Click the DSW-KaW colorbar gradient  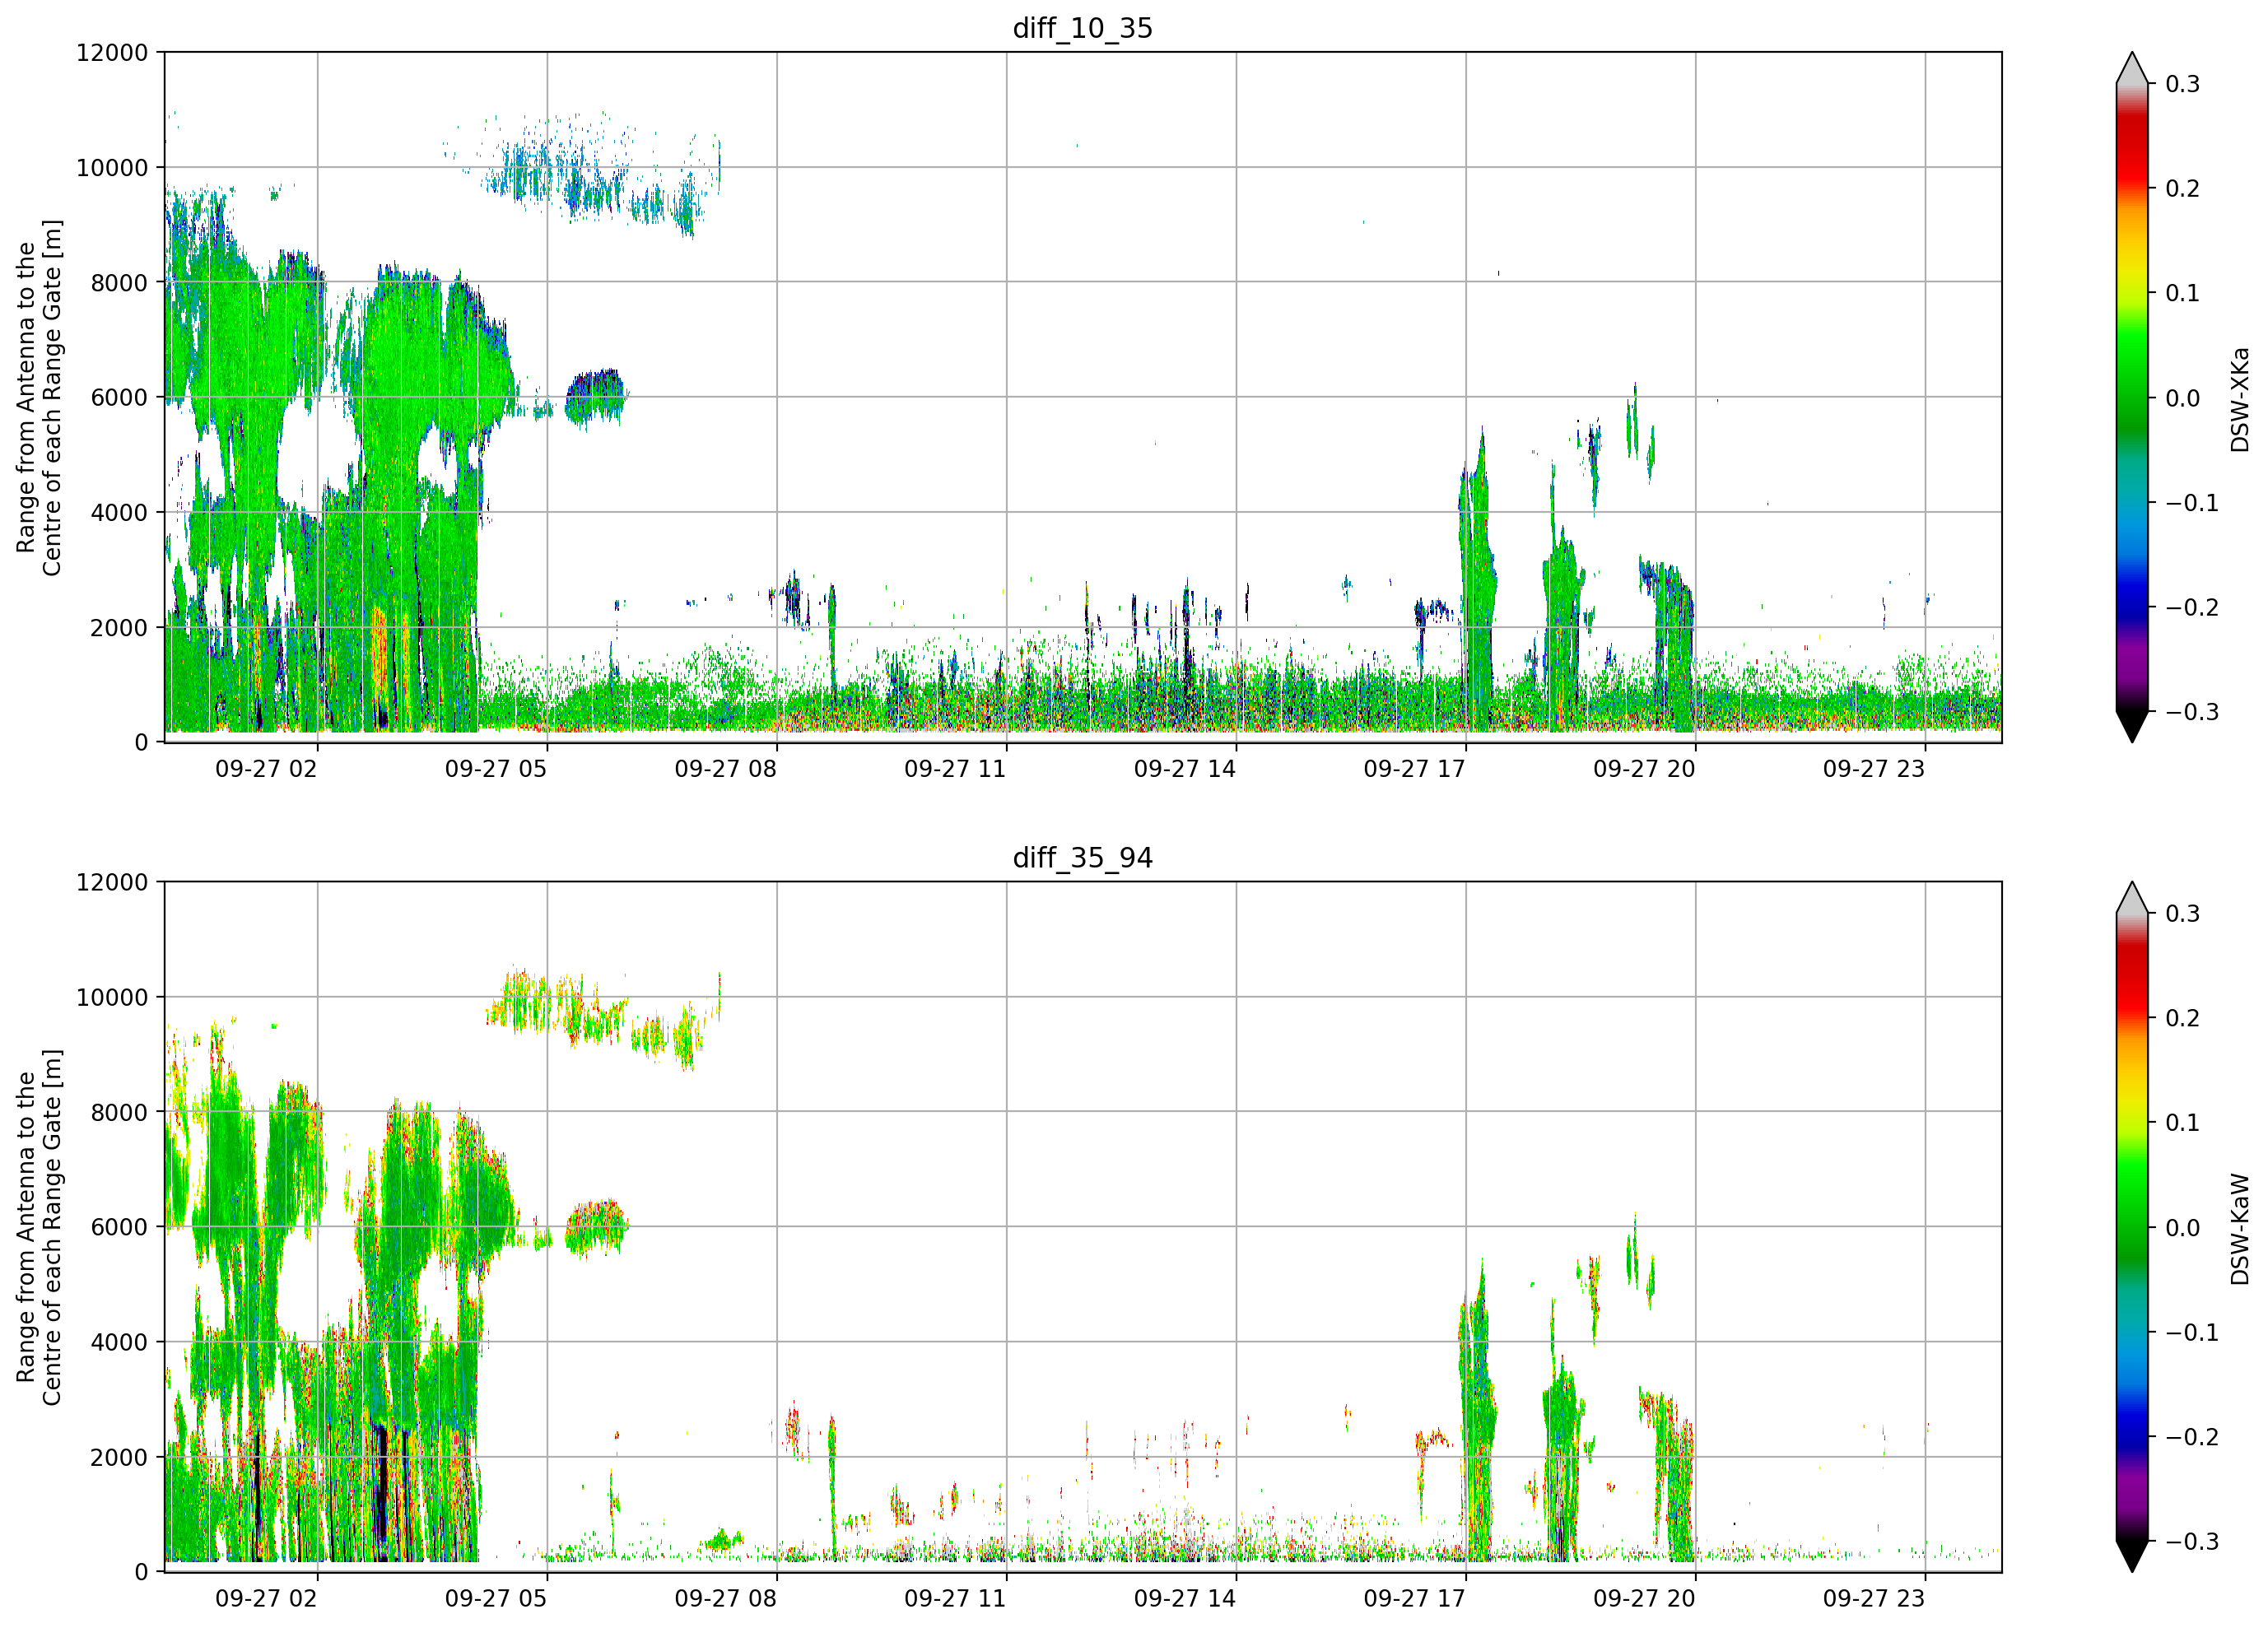(2132, 1227)
